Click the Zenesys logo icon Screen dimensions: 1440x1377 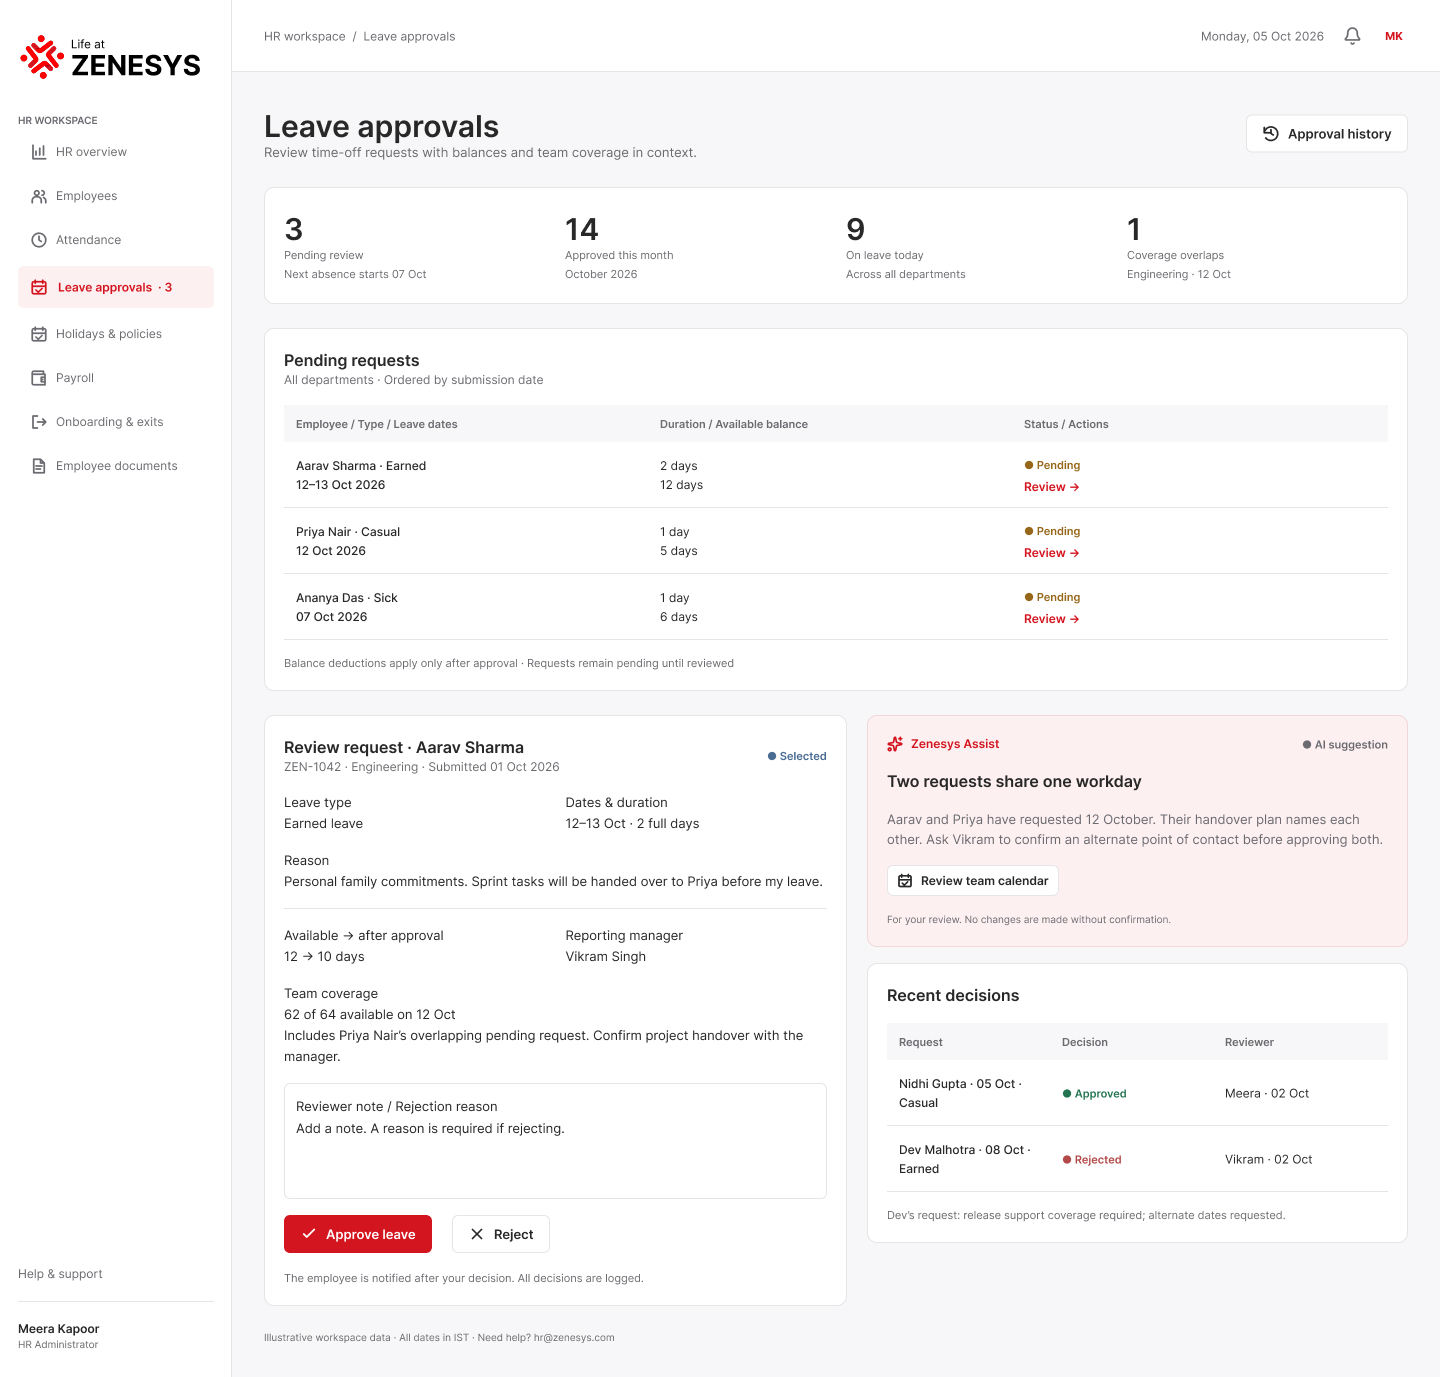tap(42, 57)
